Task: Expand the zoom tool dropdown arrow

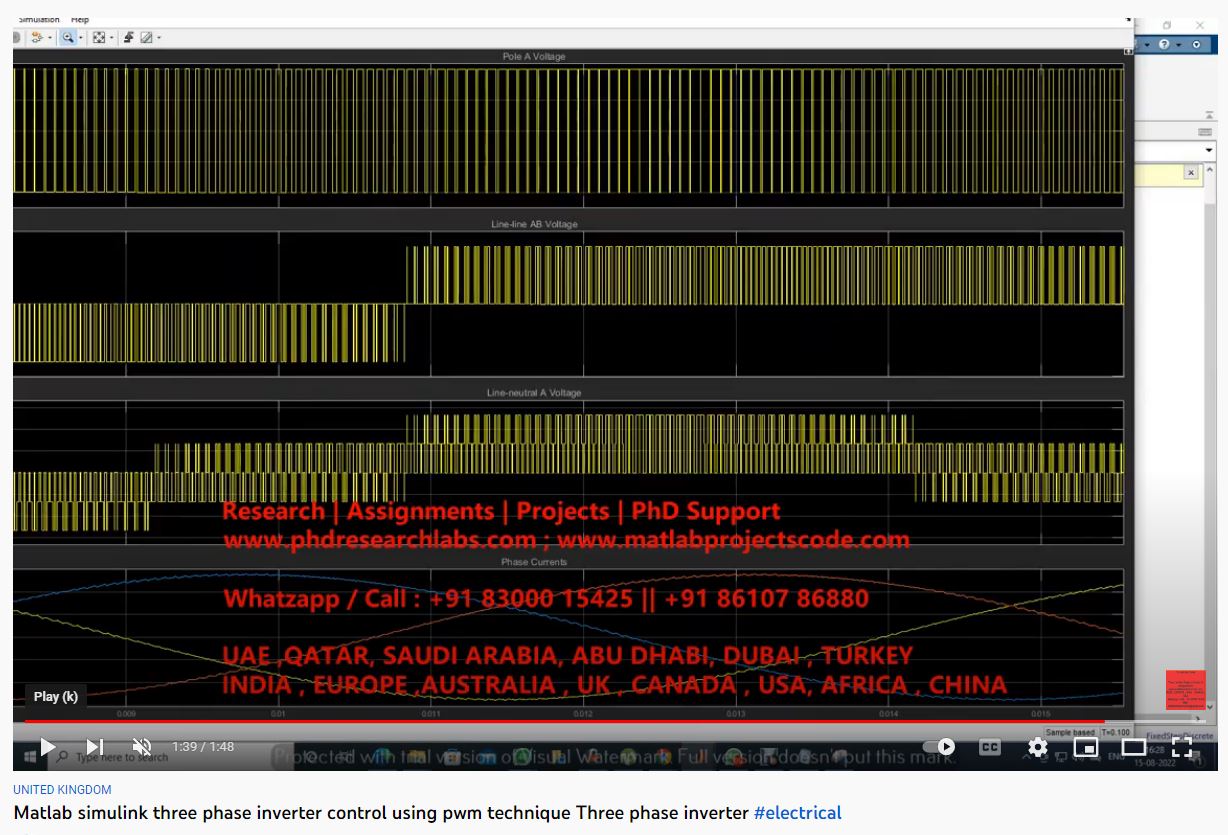Action: 81,38
